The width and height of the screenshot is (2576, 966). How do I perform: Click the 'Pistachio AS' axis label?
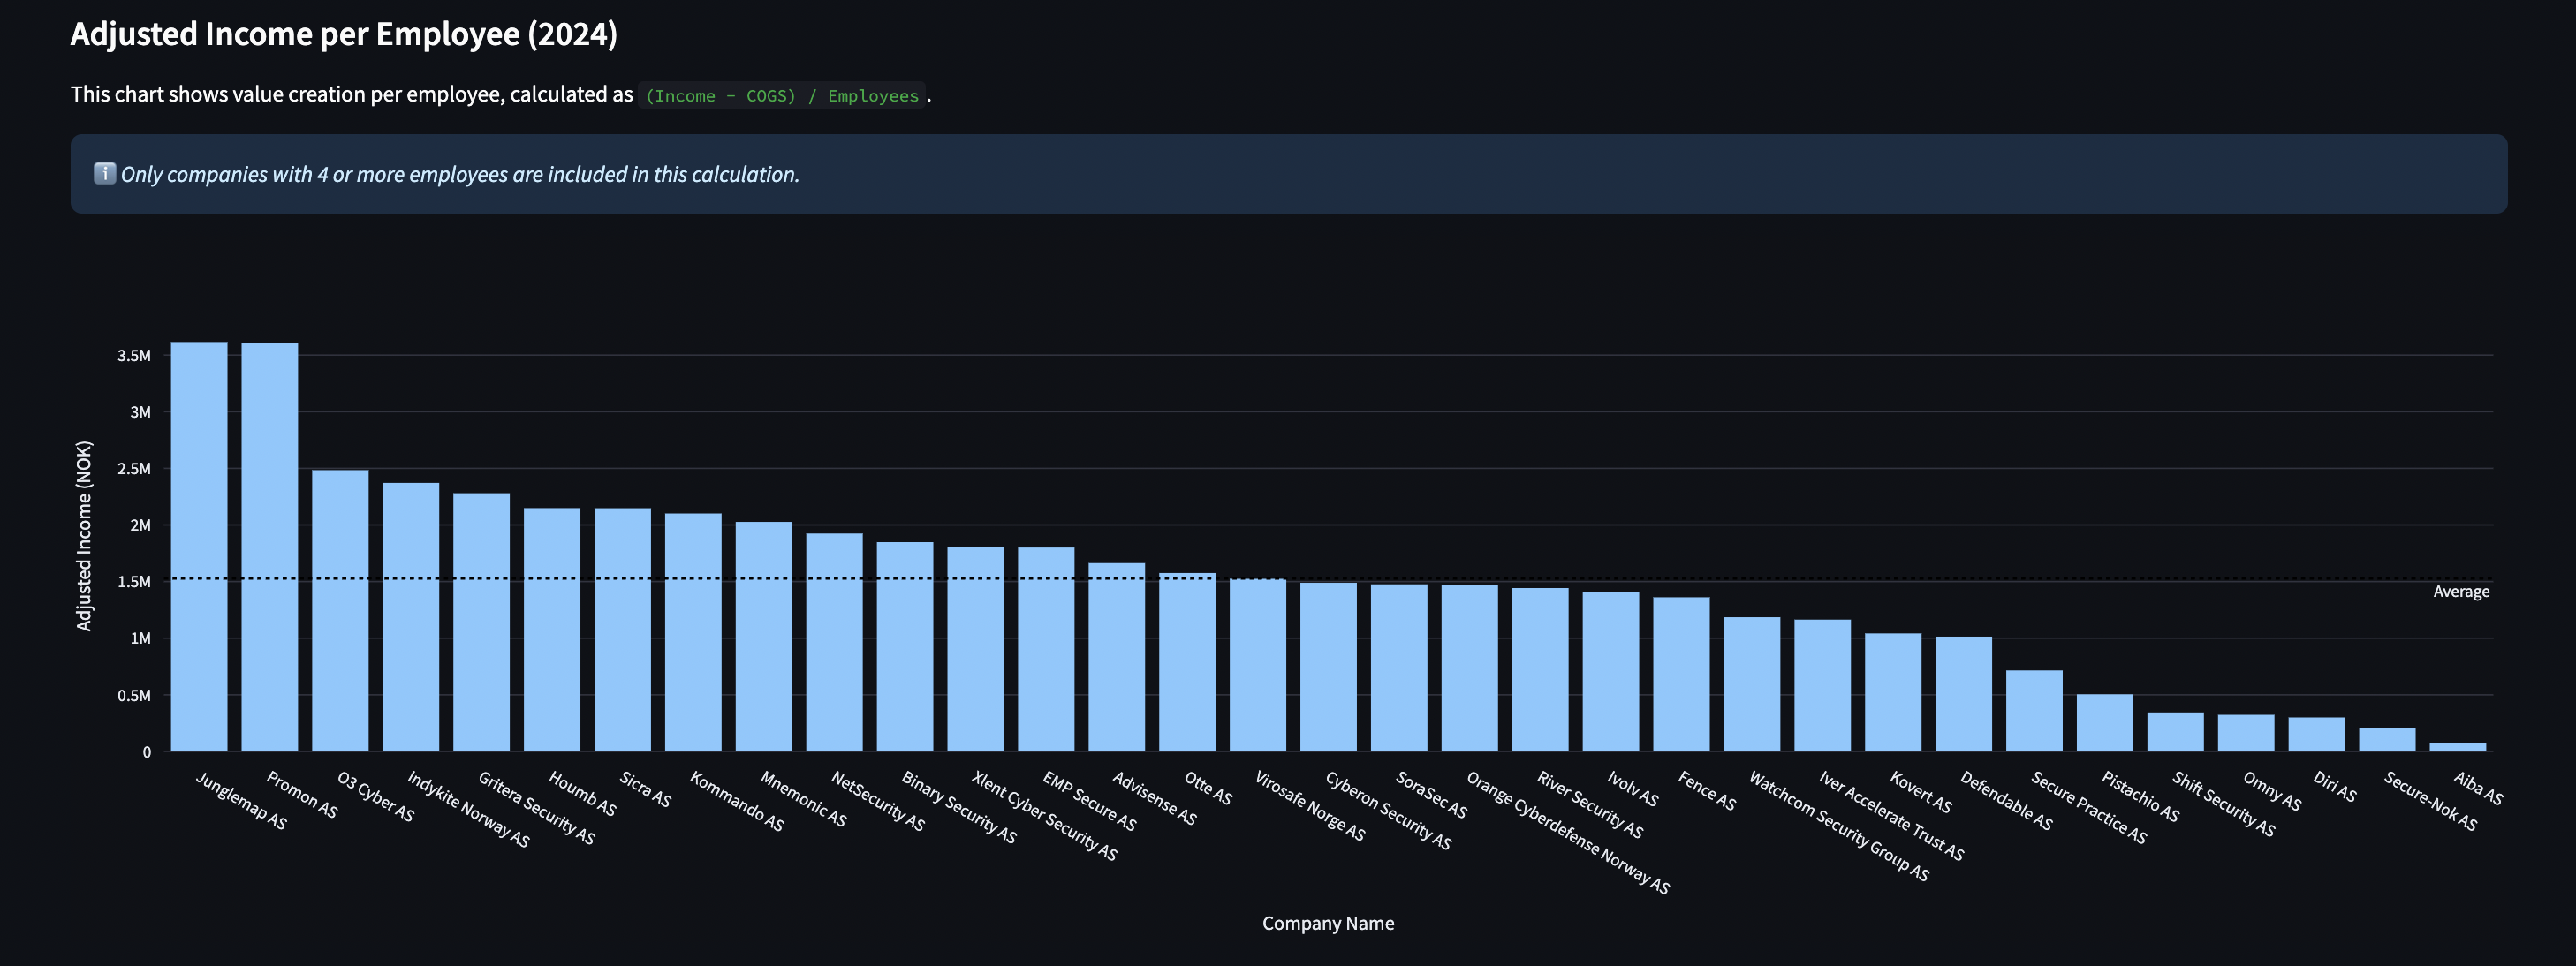[2141, 797]
